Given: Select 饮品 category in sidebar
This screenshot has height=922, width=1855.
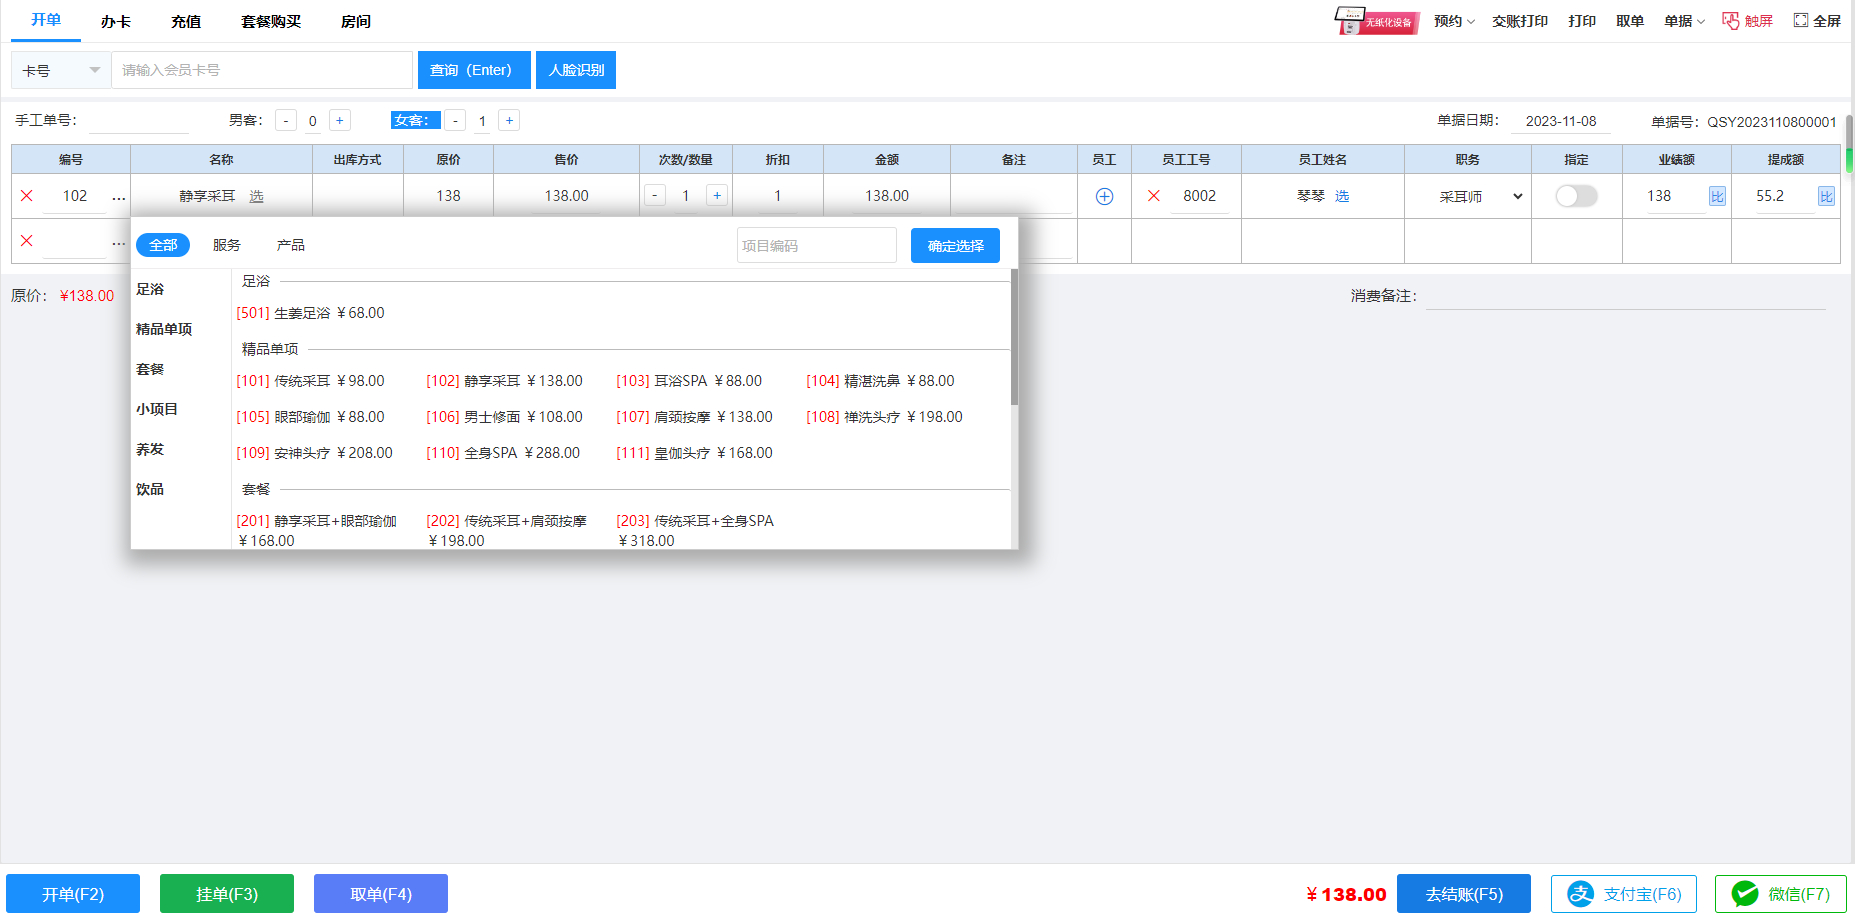Looking at the screenshot, I should pos(150,489).
